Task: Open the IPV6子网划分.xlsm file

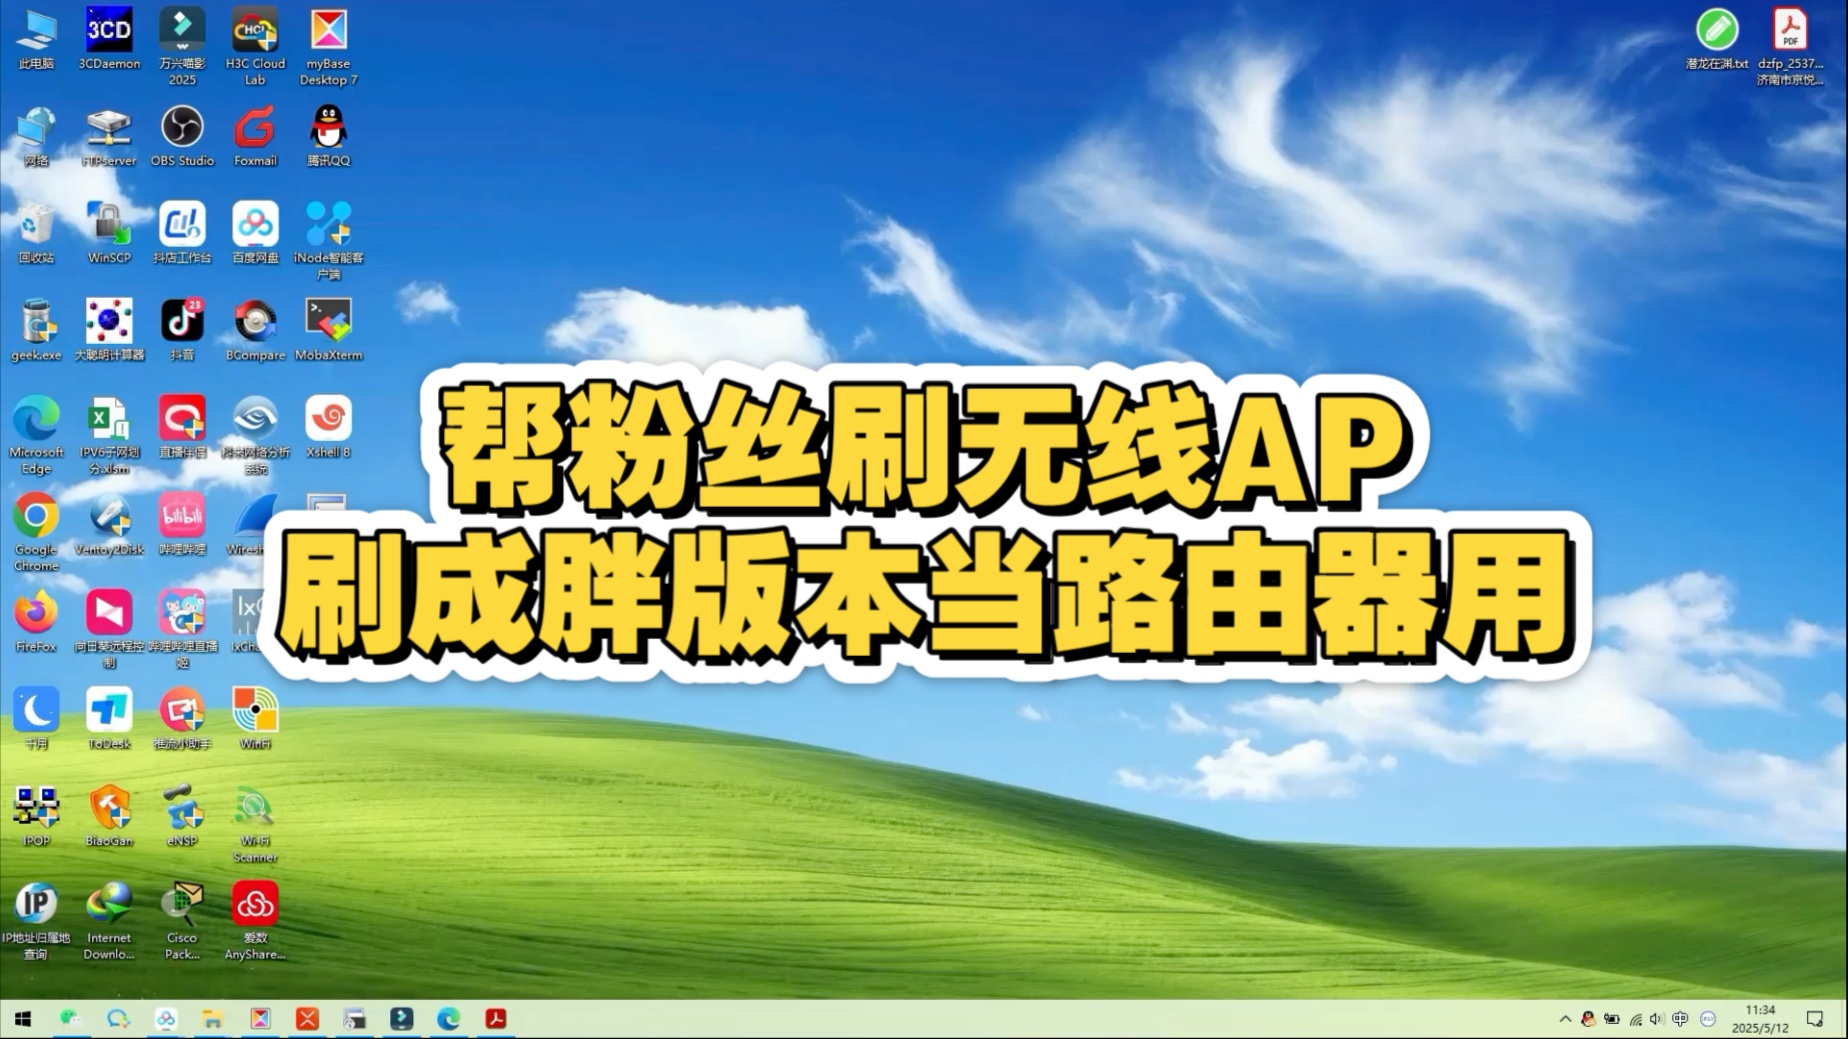Action: click(109, 435)
